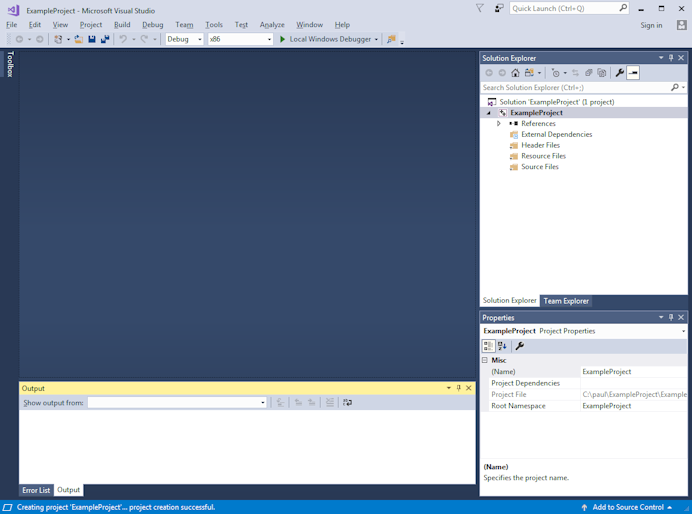The height and width of the screenshot is (514, 692).
Task: Open the Toolbox side tab
Action: point(10,64)
